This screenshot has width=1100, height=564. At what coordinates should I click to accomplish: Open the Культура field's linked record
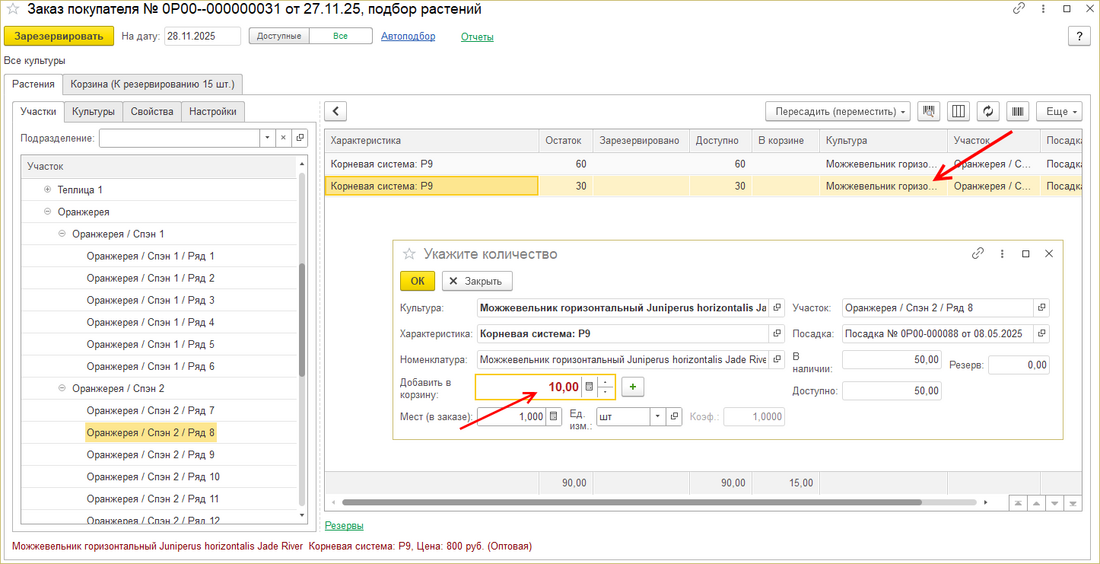[x=777, y=308]
